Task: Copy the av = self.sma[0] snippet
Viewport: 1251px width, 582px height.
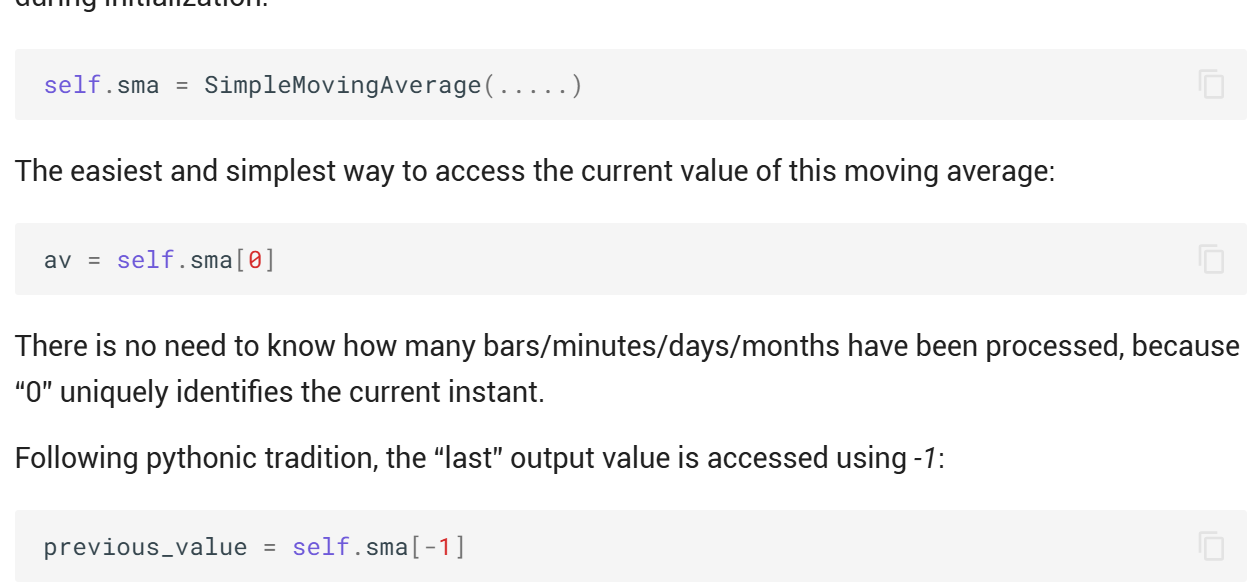Action: point(1211,259)
